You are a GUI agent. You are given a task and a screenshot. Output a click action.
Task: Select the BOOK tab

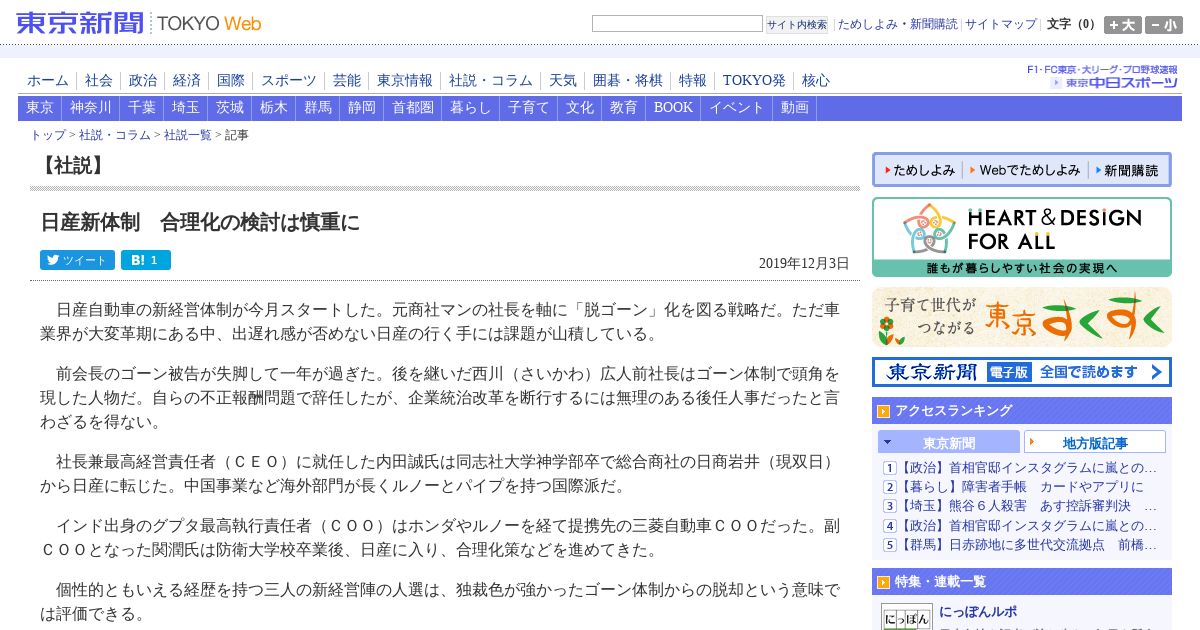coord(673,108)
